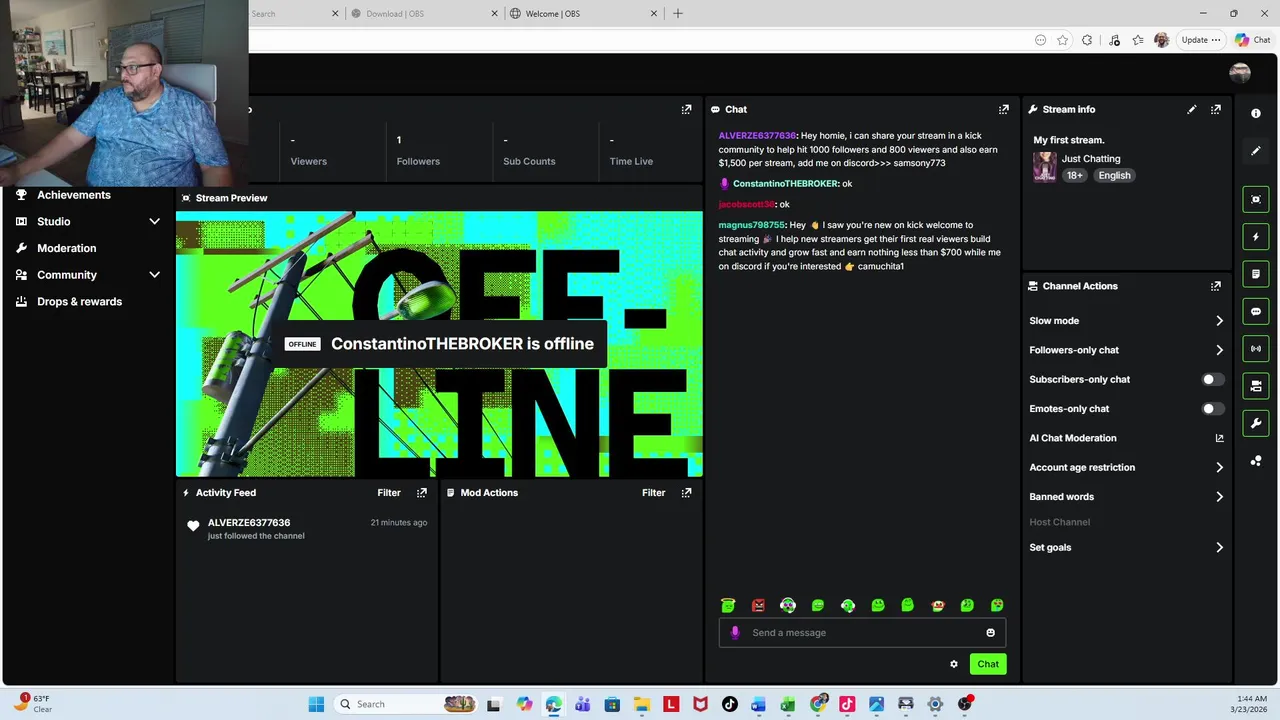Image resolution: width=1280 pixels, height=720 pixels.
Task: Insert the headphones emote with purple eyes
Action: 788,605
